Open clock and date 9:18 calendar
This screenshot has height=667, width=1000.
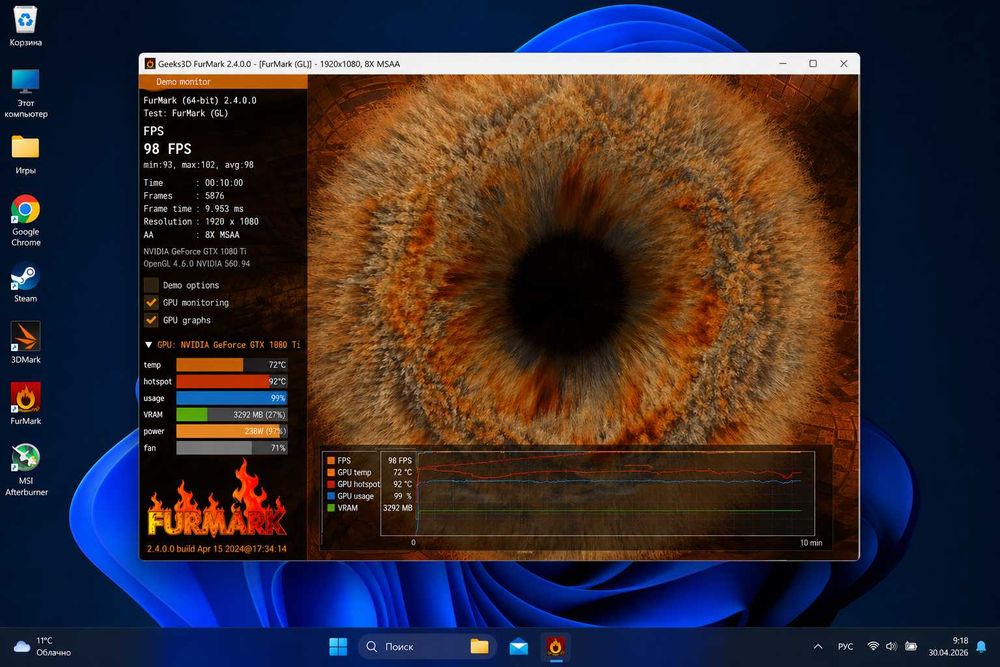point(948,647)
